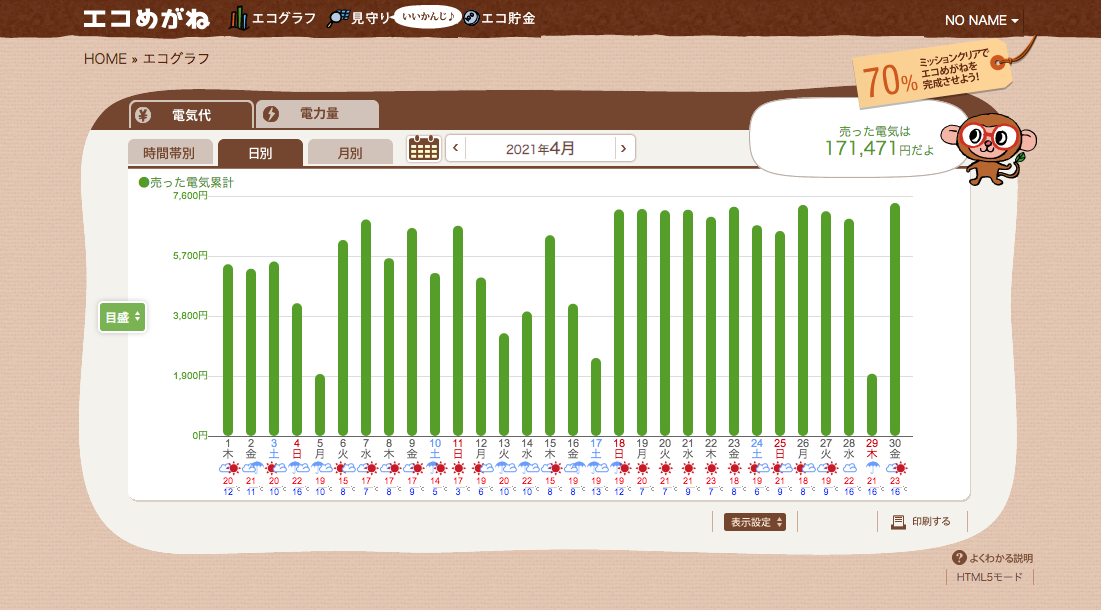This screenshot has height=610, width=1101.
Task: Click the 2021年4月 date field
Action: 540,148
